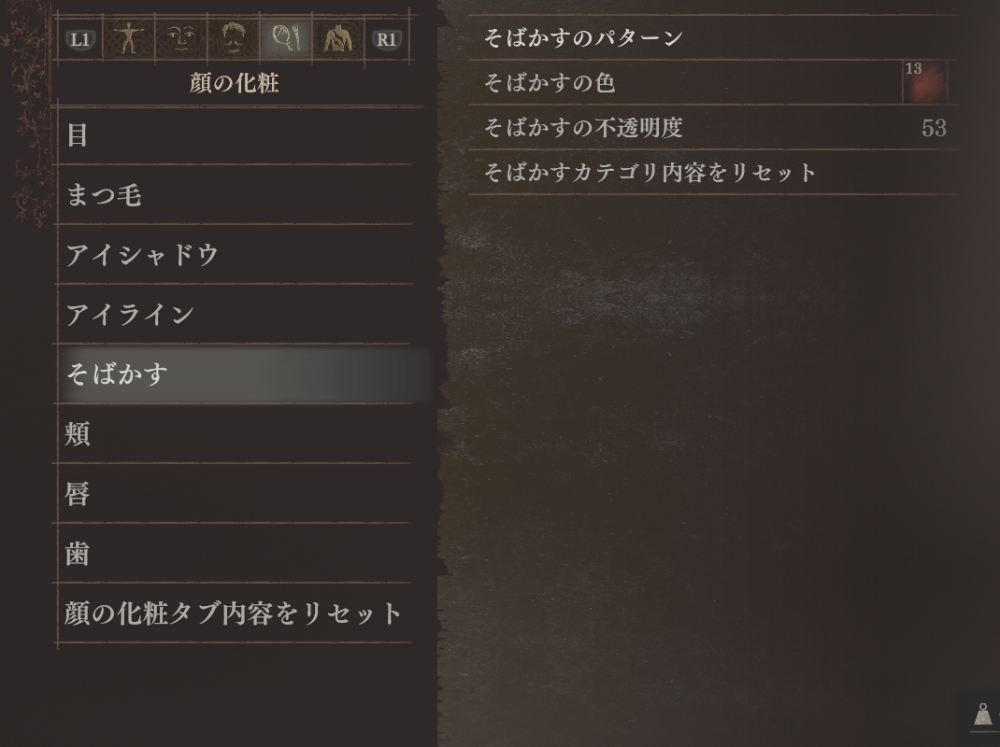1000x747 pixels.
Task: Open the 頬 cheeks category
Action: (235, 434)
